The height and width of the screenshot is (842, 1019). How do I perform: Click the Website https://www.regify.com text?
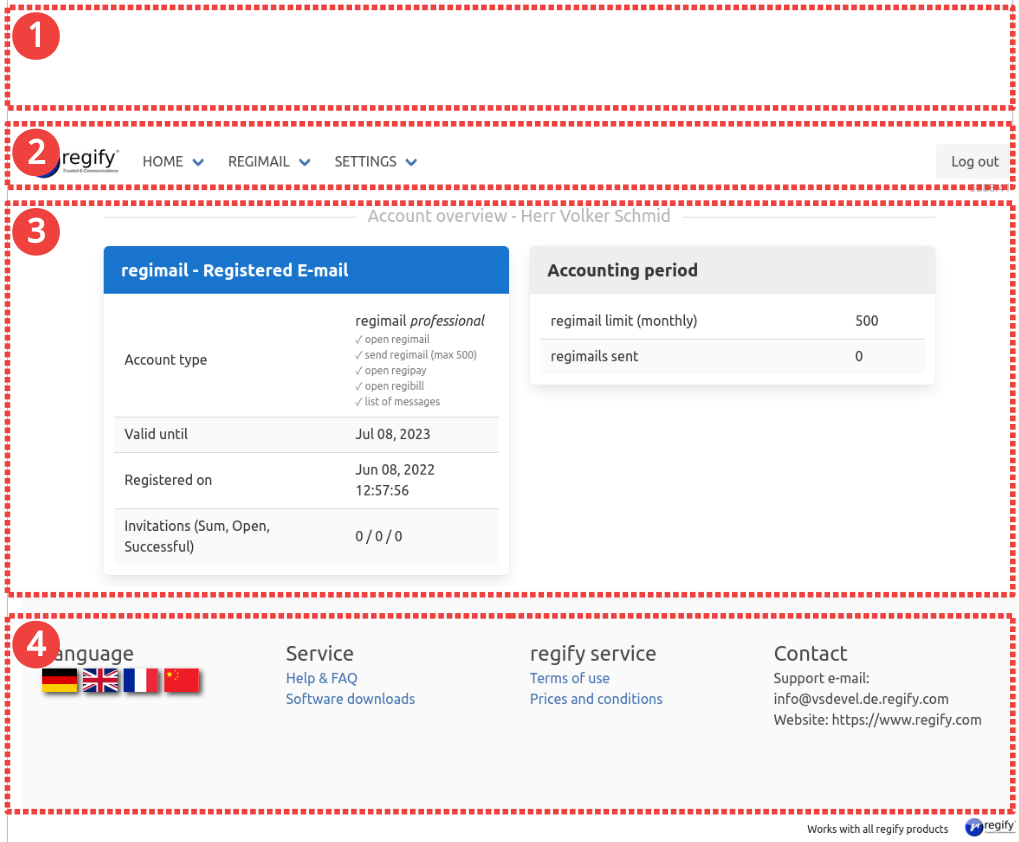877,719
